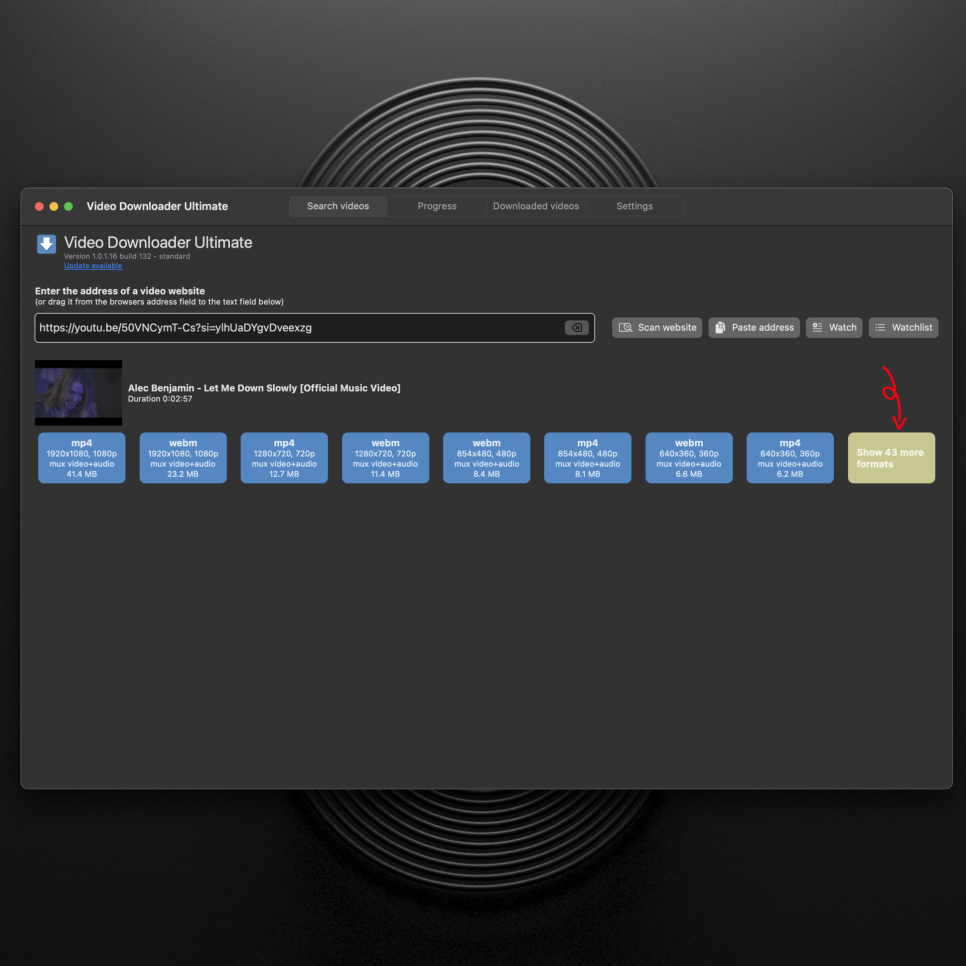Clear the URL field with the delete icon
The image size is (966, 966).
tap(577, 328)
